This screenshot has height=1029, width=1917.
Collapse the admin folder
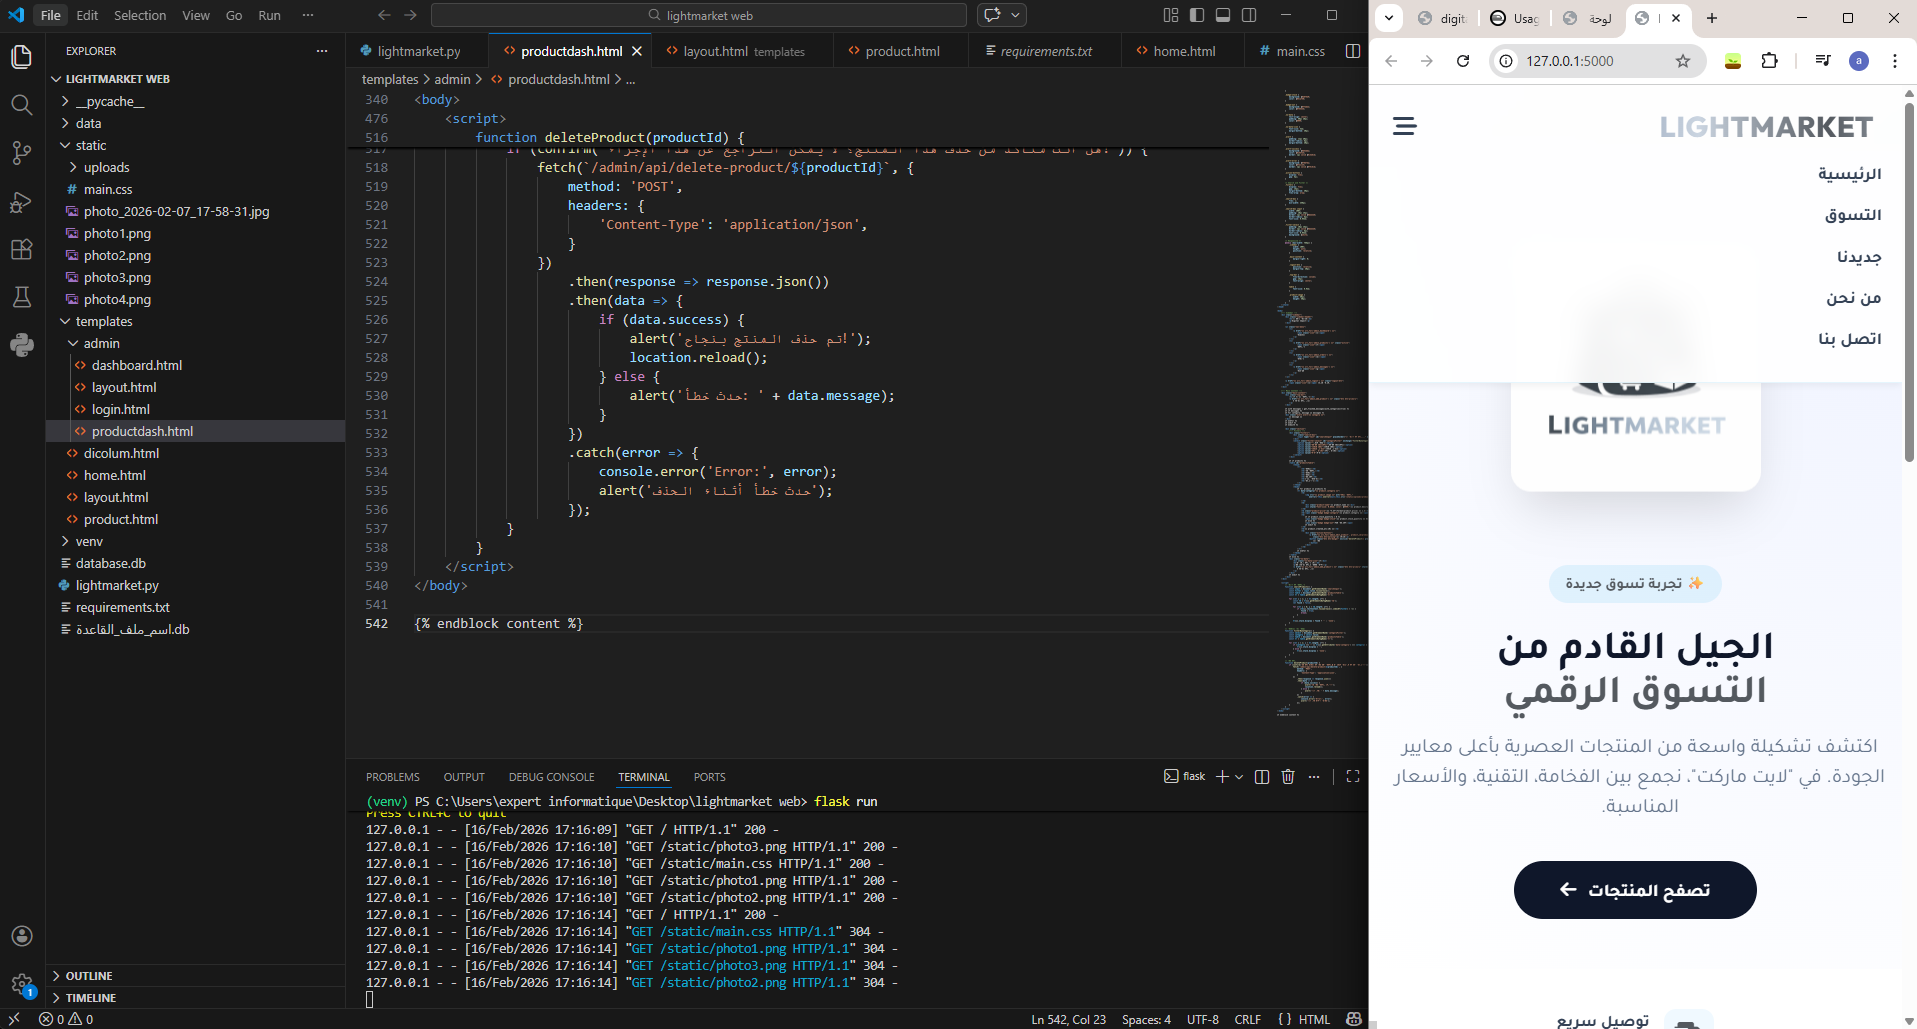click(101, 343)
